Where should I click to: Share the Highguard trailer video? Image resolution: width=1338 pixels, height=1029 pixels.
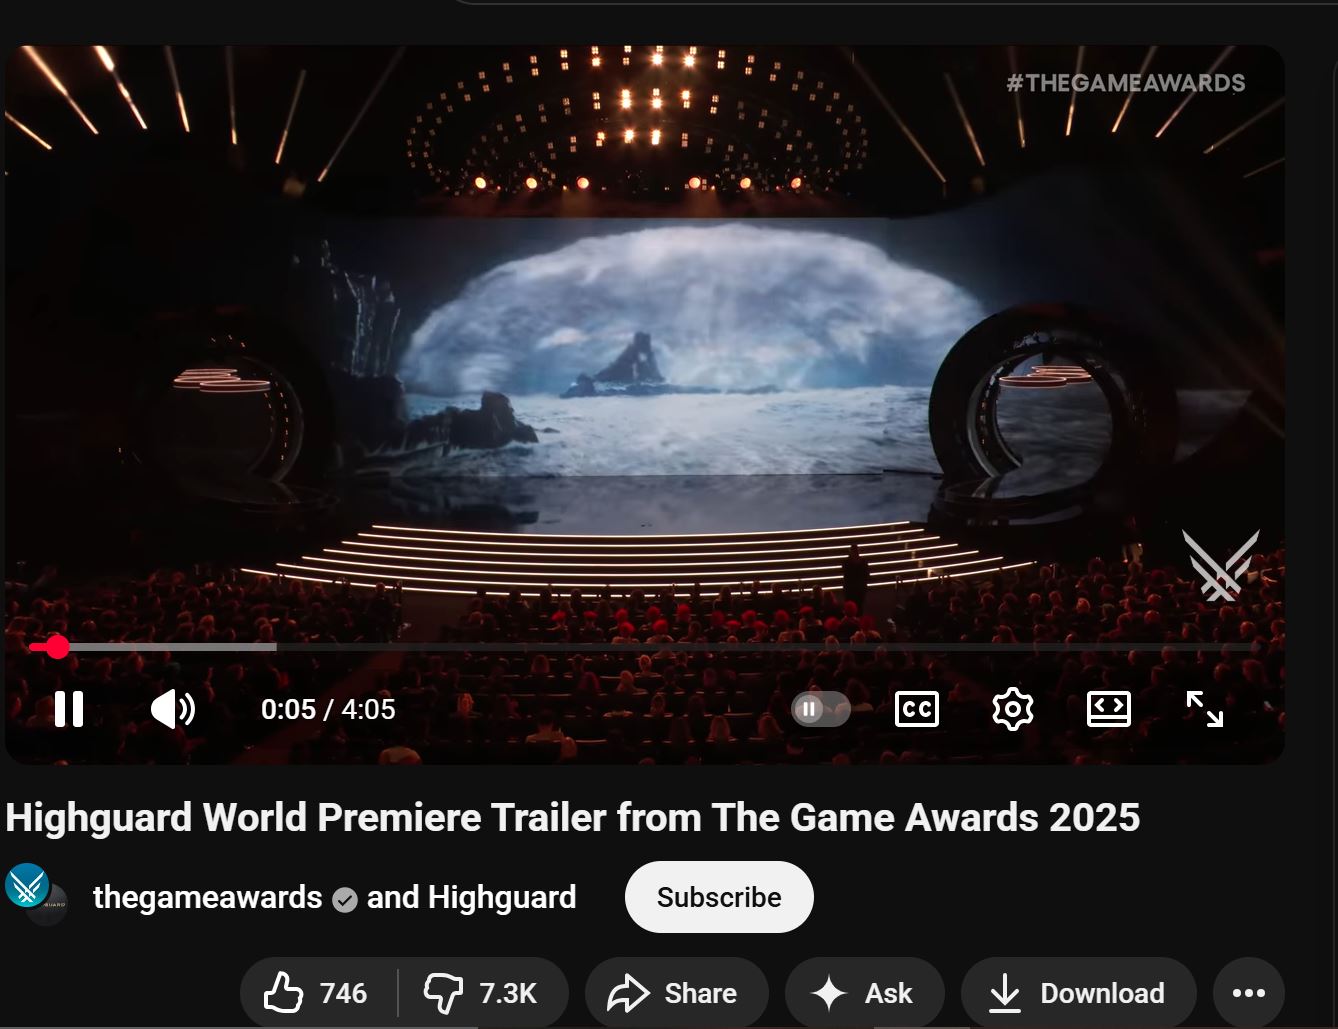[676, 993]
